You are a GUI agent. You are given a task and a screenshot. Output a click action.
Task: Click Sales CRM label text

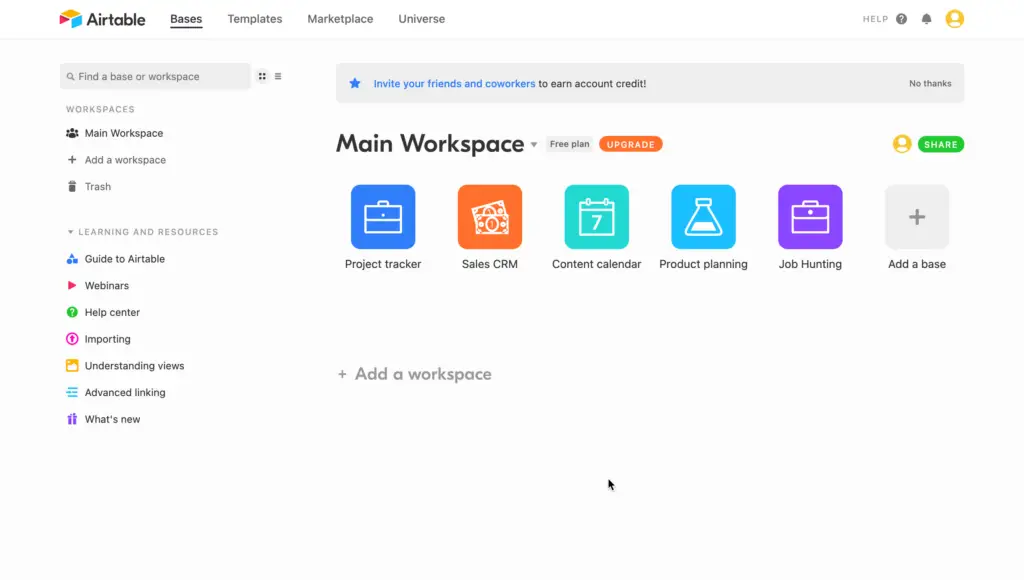(x=490, y=264)
